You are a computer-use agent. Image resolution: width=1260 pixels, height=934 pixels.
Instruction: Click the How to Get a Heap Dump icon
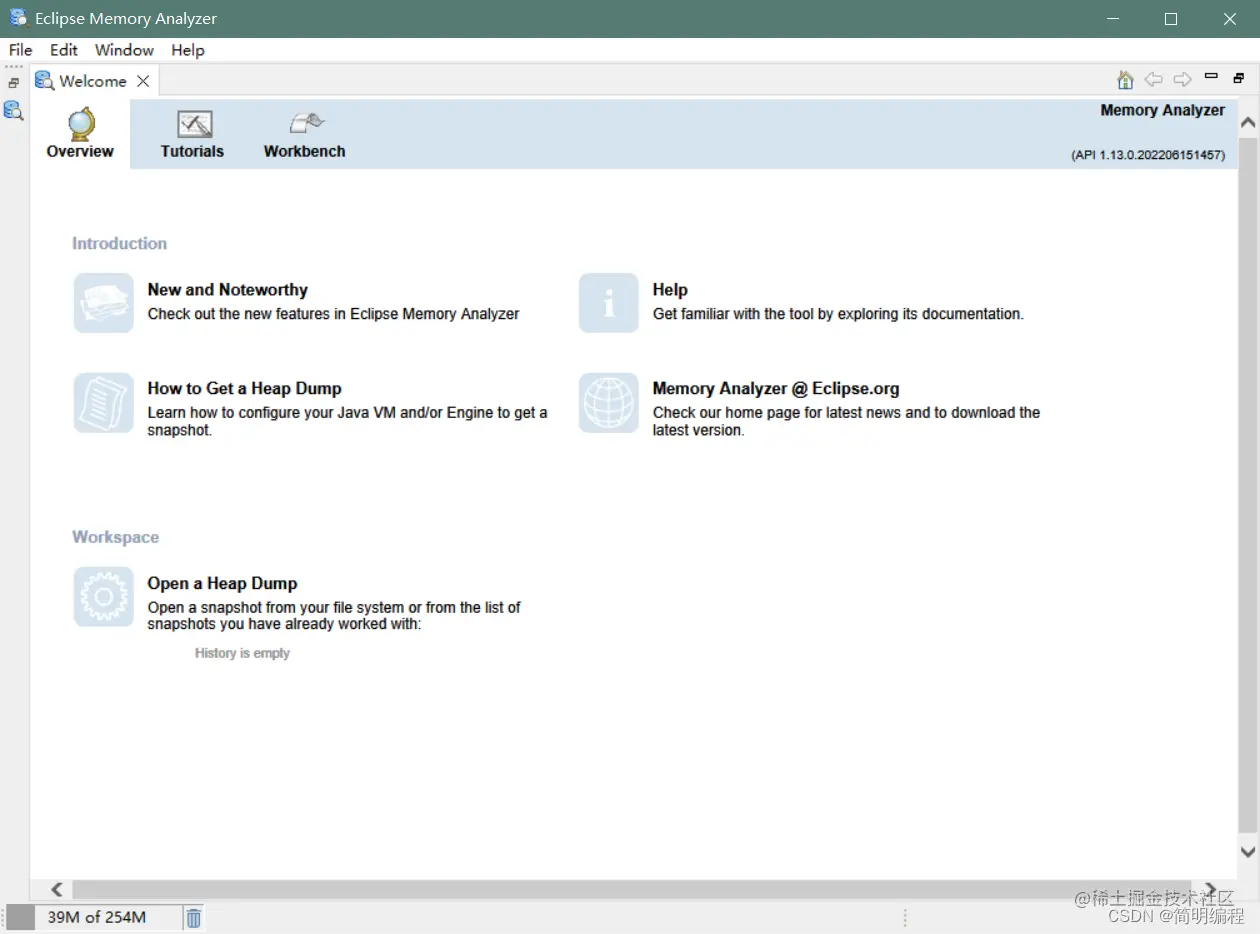click(103, 403)
